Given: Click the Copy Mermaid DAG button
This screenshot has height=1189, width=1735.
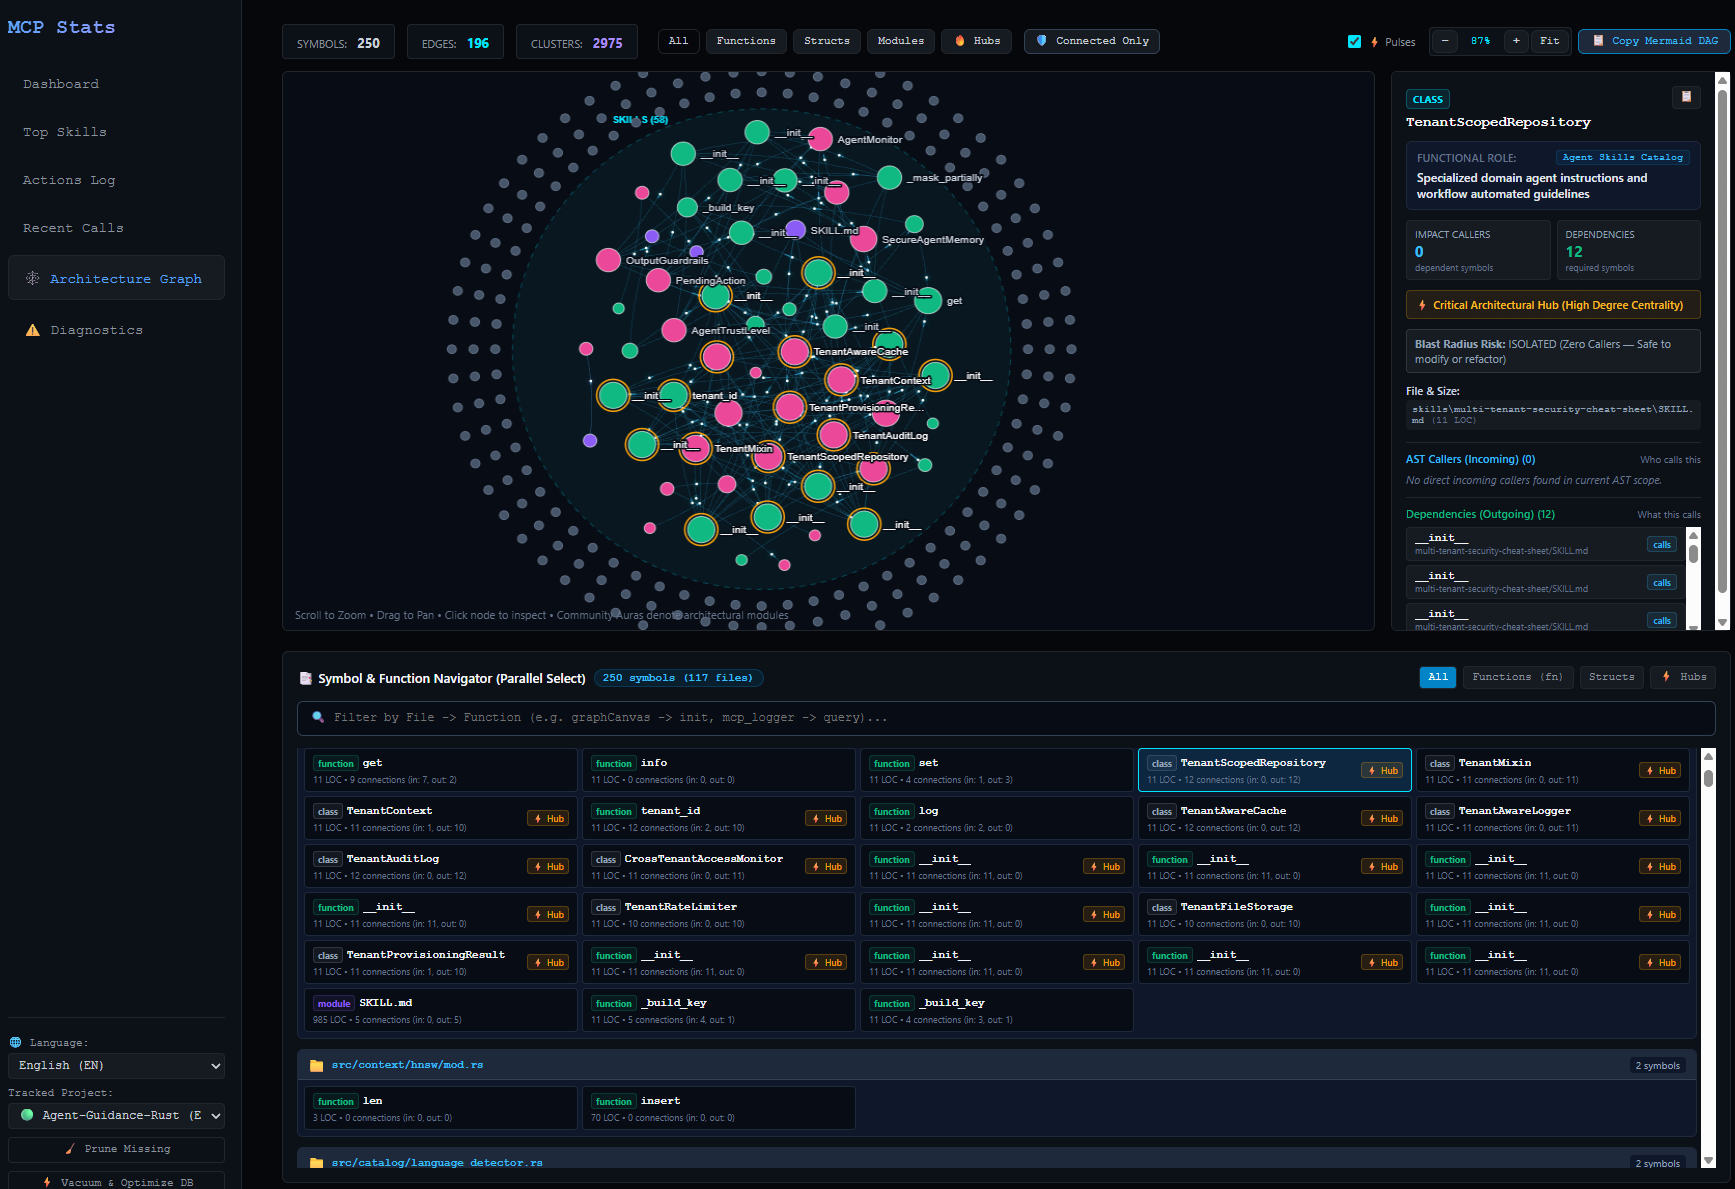Looking at the screenshot, I should point(1654,41).
